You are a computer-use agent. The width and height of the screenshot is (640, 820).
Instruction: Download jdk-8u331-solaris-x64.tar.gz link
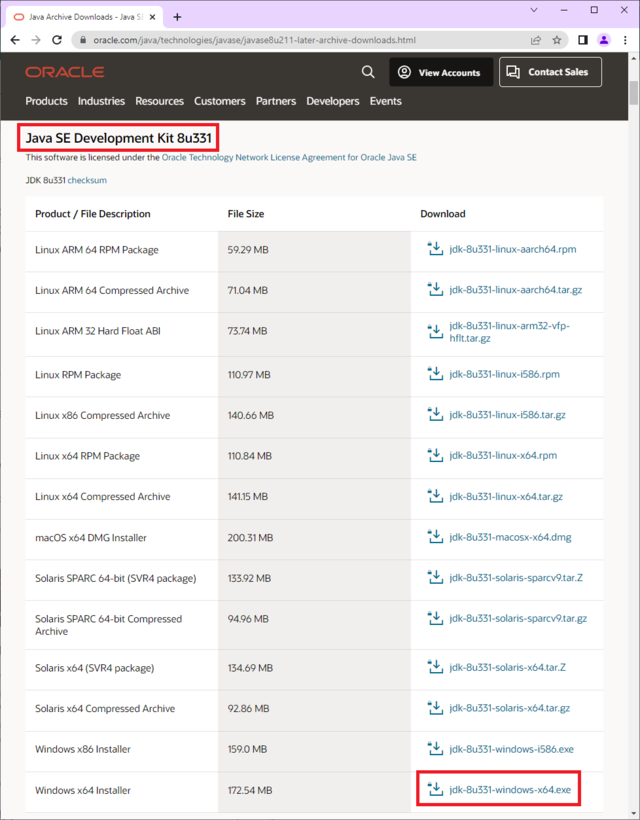[509, 708]
